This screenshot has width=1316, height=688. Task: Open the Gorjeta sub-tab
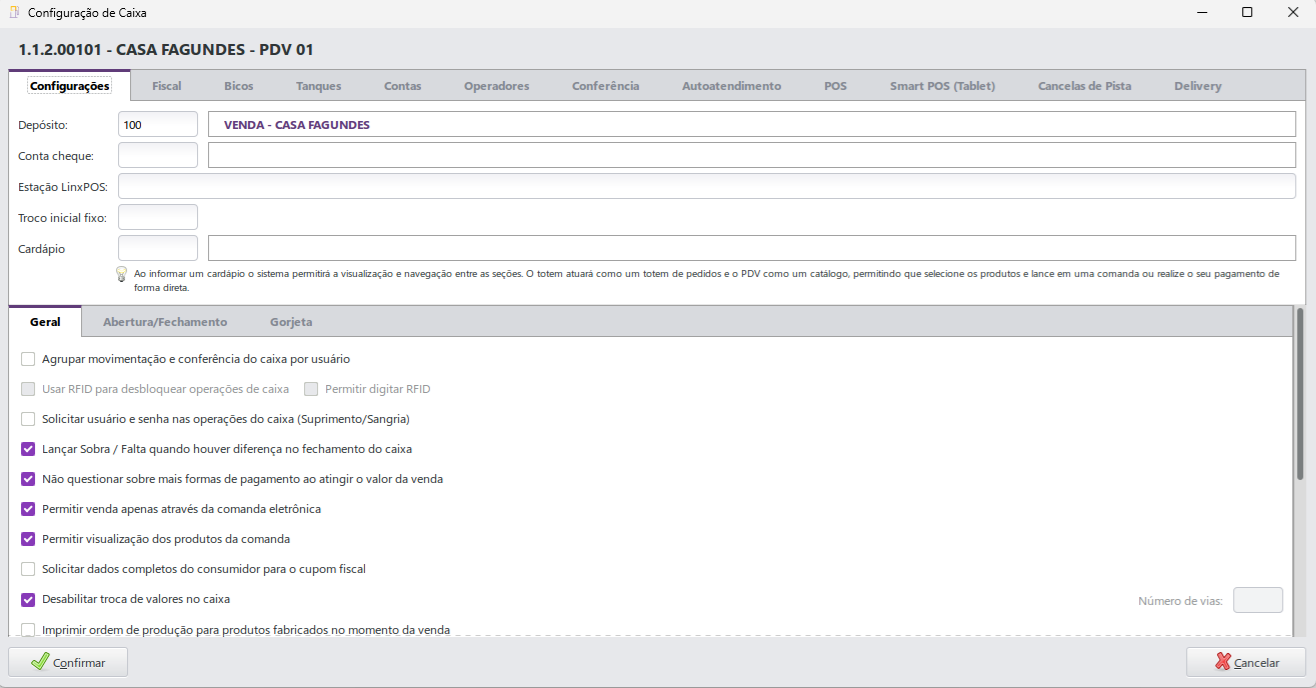tap(291, 322)
